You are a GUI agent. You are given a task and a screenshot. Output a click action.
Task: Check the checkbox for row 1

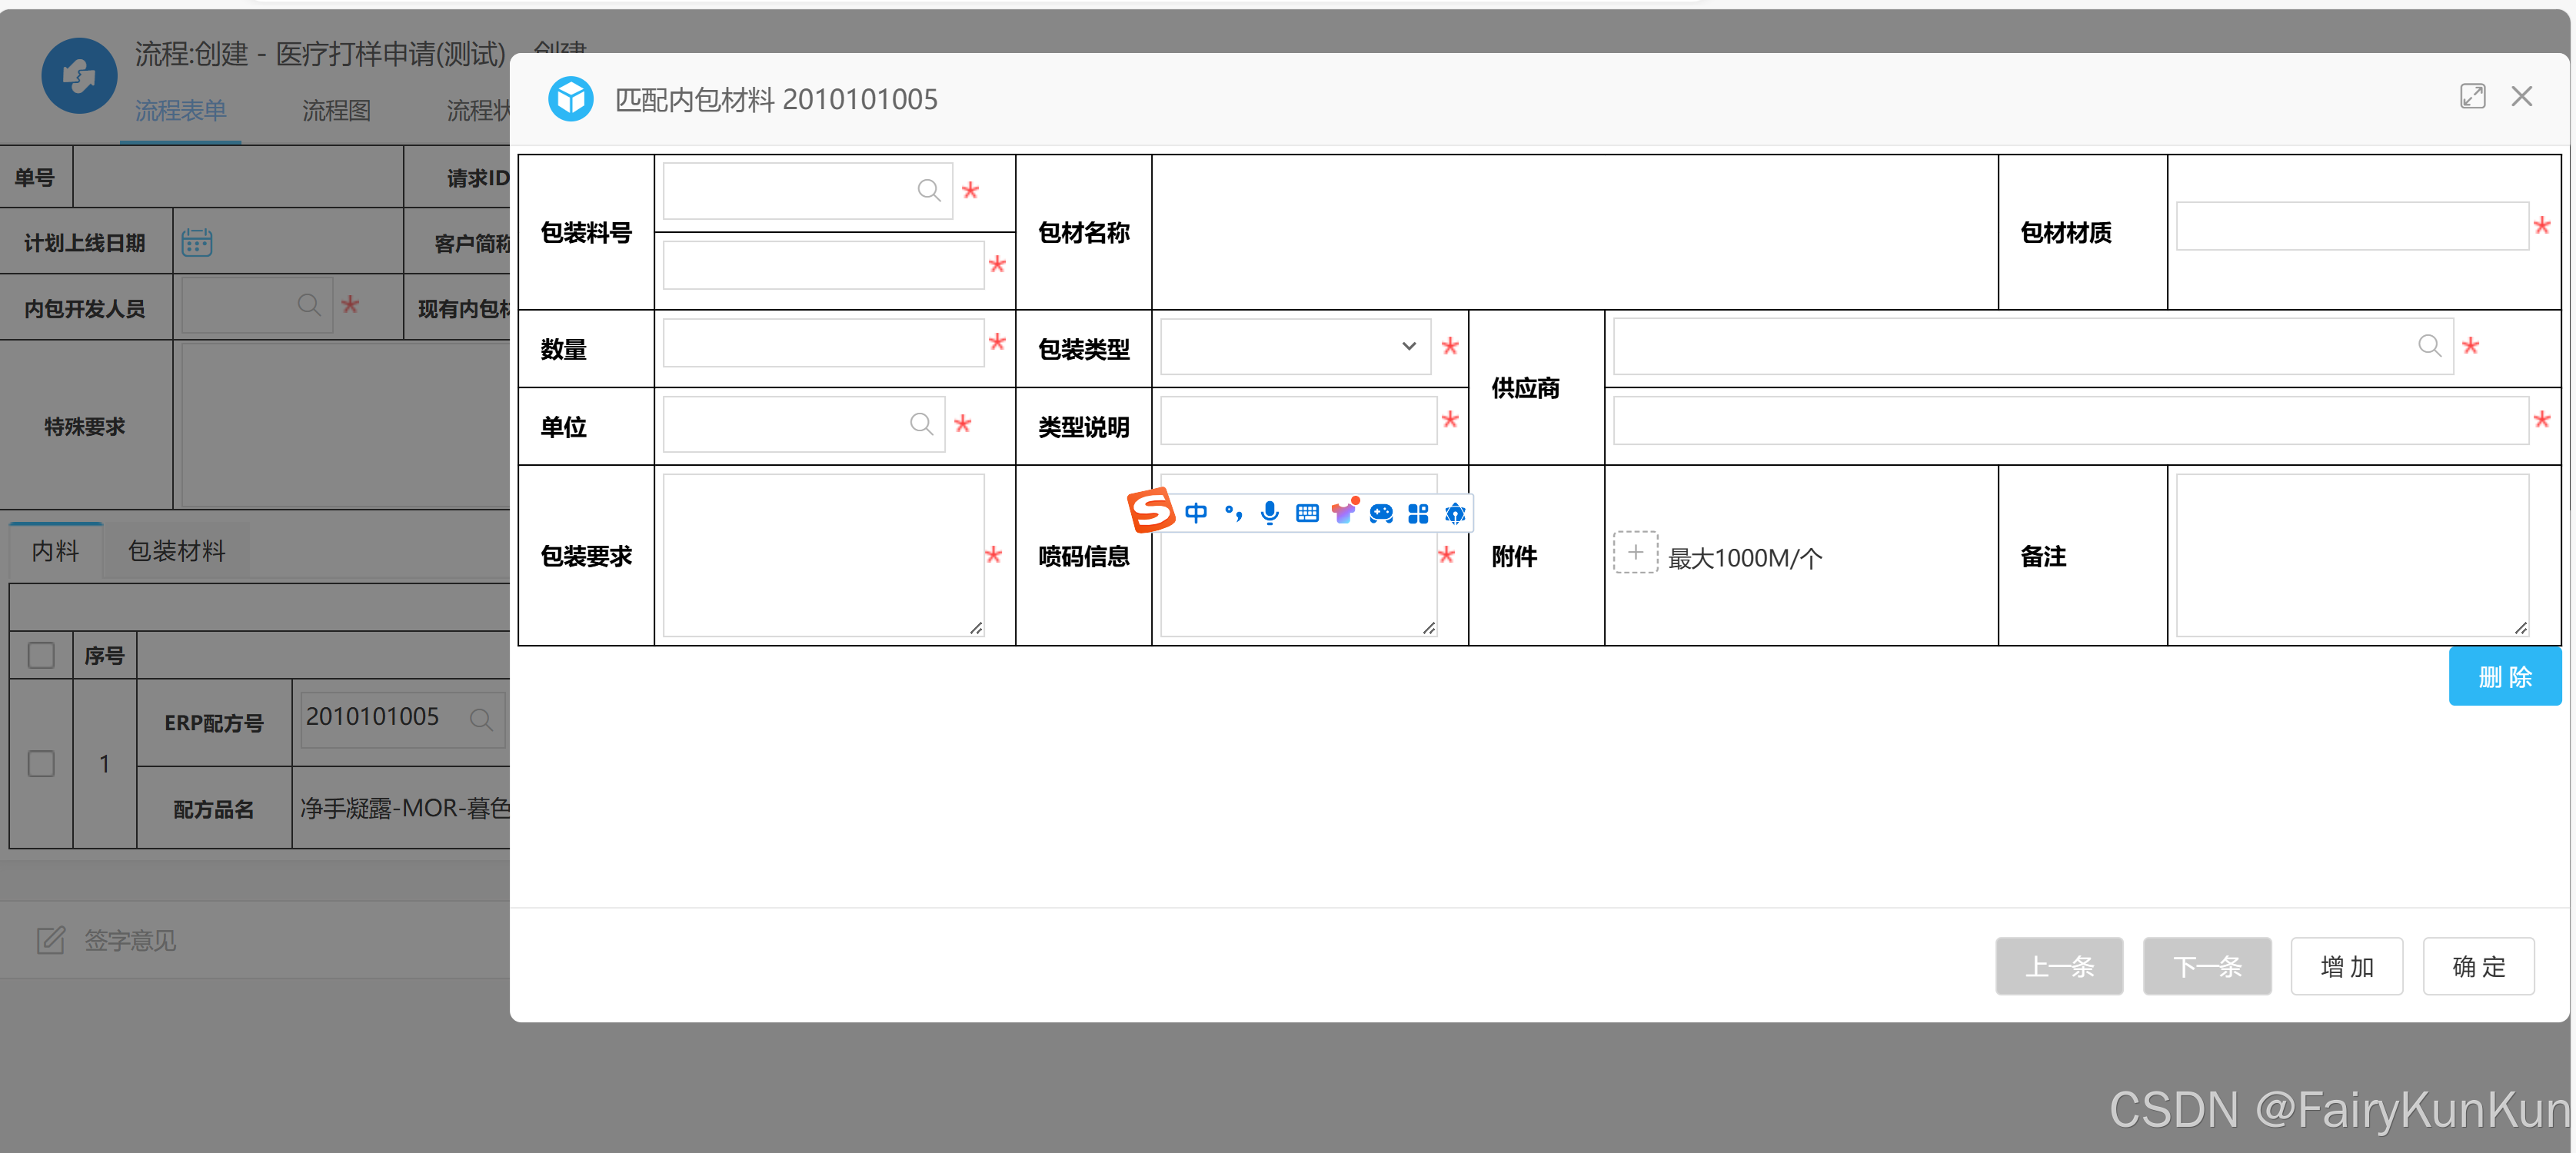pyautogui.click(x=41, y=763)
